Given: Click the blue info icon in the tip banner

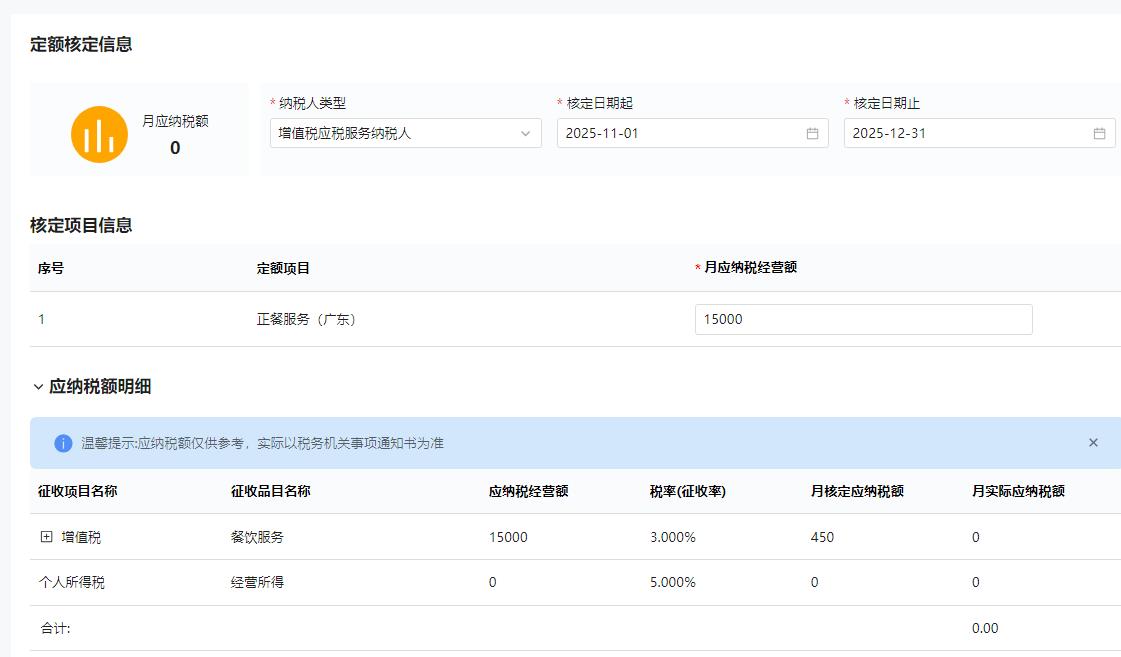Looking at the screenshot, I should click(x=63, y=443).
